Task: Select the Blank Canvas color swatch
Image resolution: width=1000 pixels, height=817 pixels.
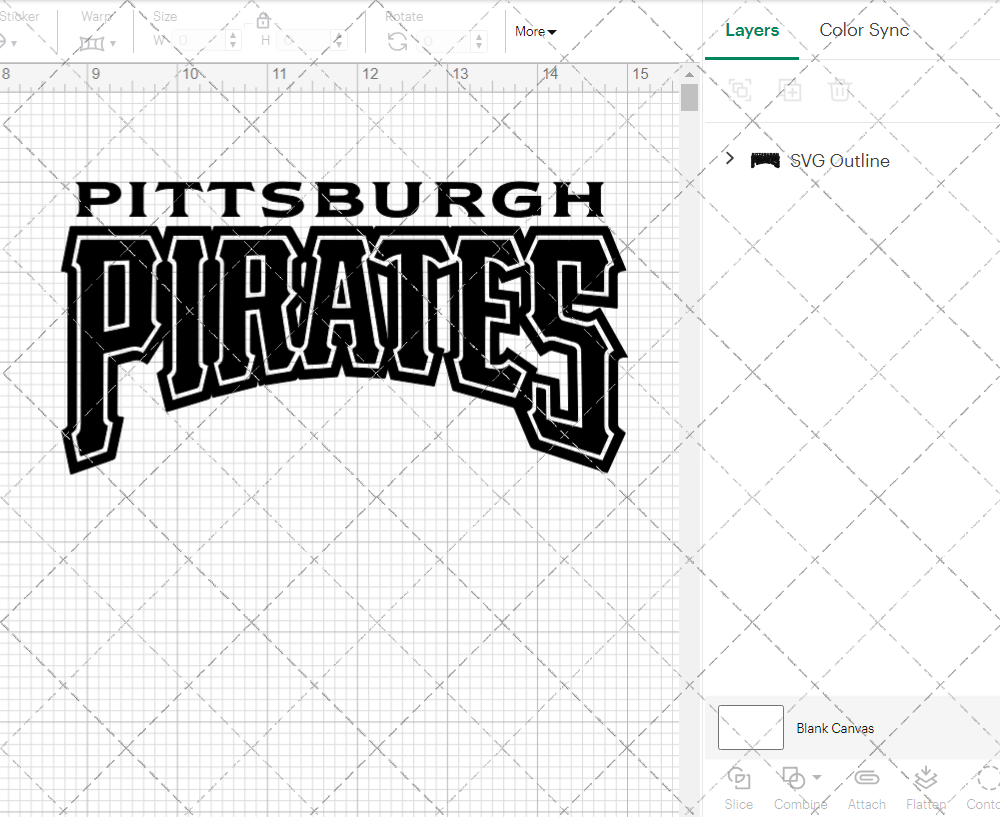Action: (x=751, y=727)
